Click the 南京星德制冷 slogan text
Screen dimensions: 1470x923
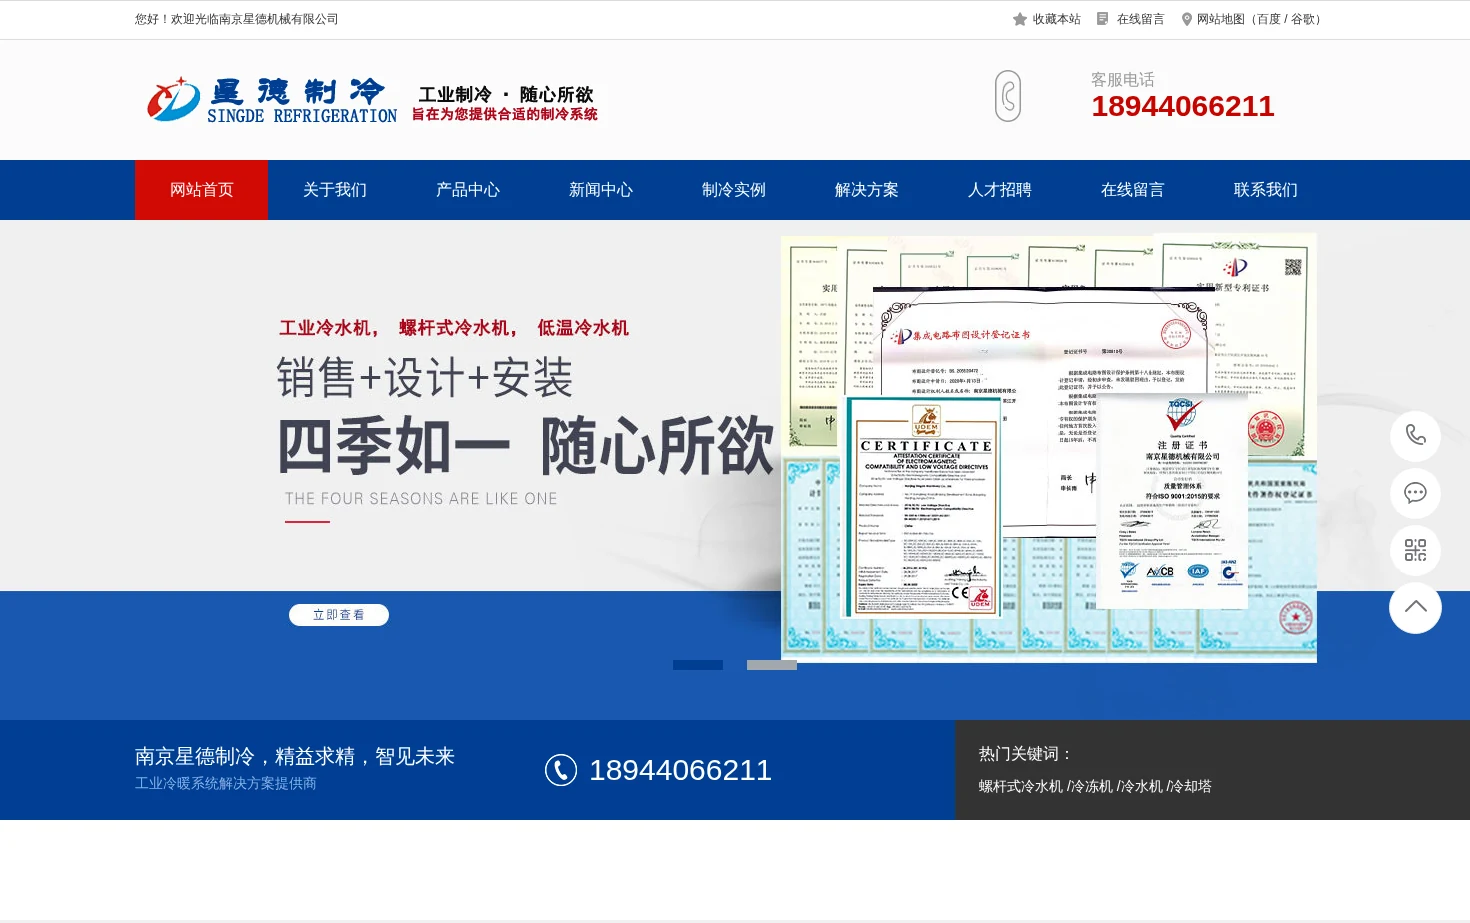[295, 756]
